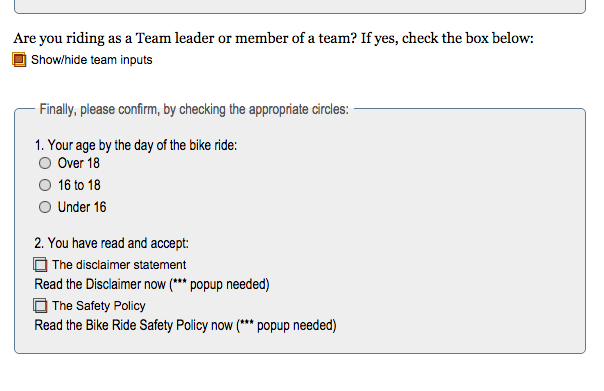Screen dimensions: 604x391
Task: Click the 'Over 18' label text
Action: point(79,163)
